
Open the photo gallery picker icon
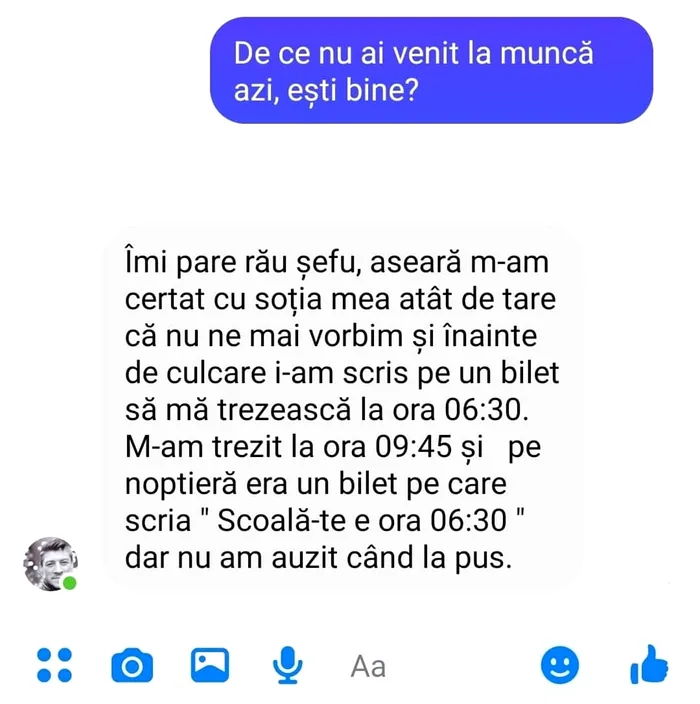coord(210,665)
